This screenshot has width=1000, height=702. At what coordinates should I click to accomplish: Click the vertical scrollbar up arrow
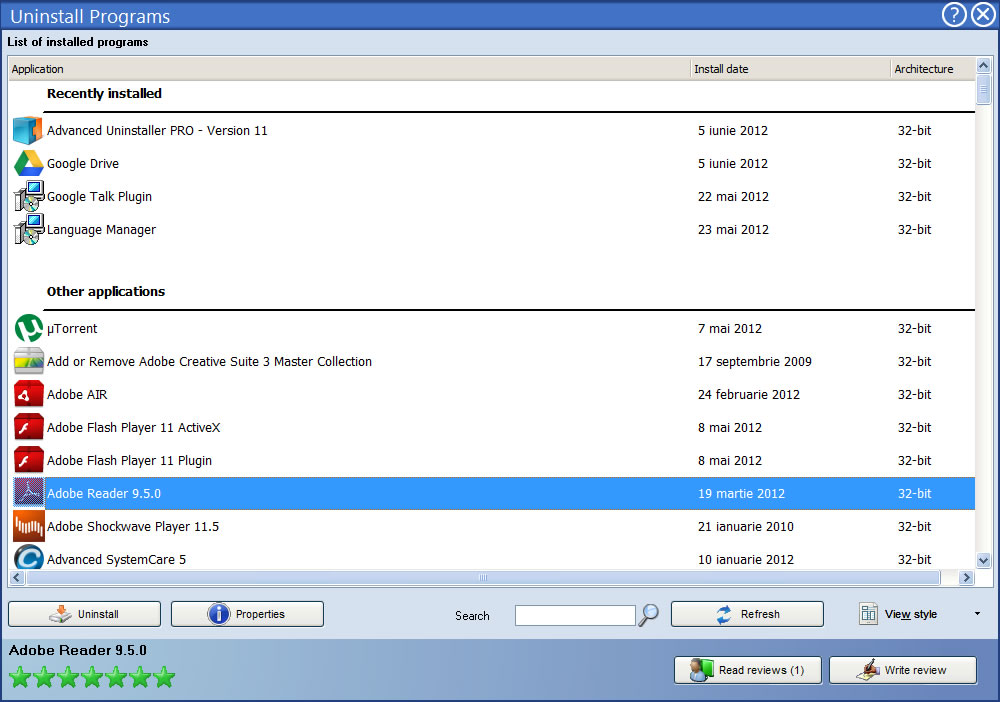coord(983,65)
